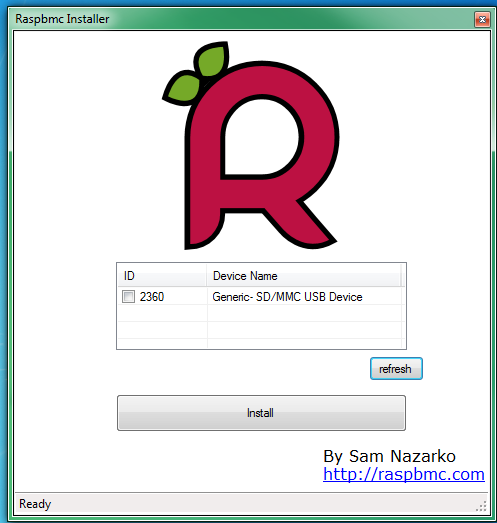Screen dimensions: 497x523
Task: Sort the list by the ID column header
Action: (x=162, y=276)
